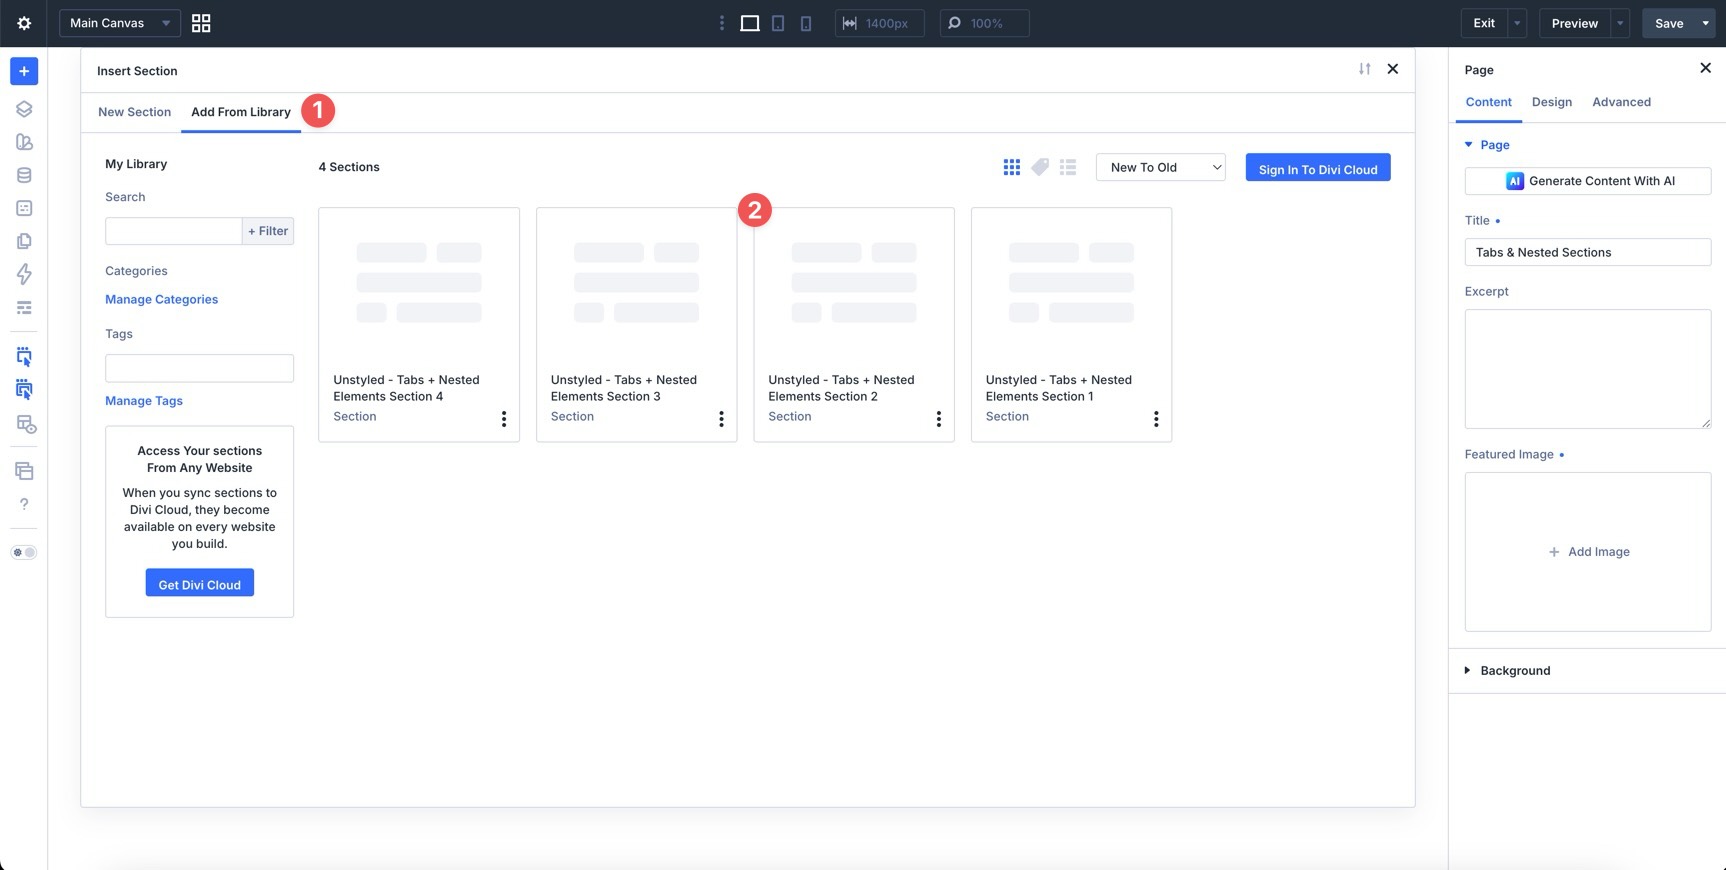Click Add Image under Featured Image
1726x870 pixels.
tap(1588, 552)
